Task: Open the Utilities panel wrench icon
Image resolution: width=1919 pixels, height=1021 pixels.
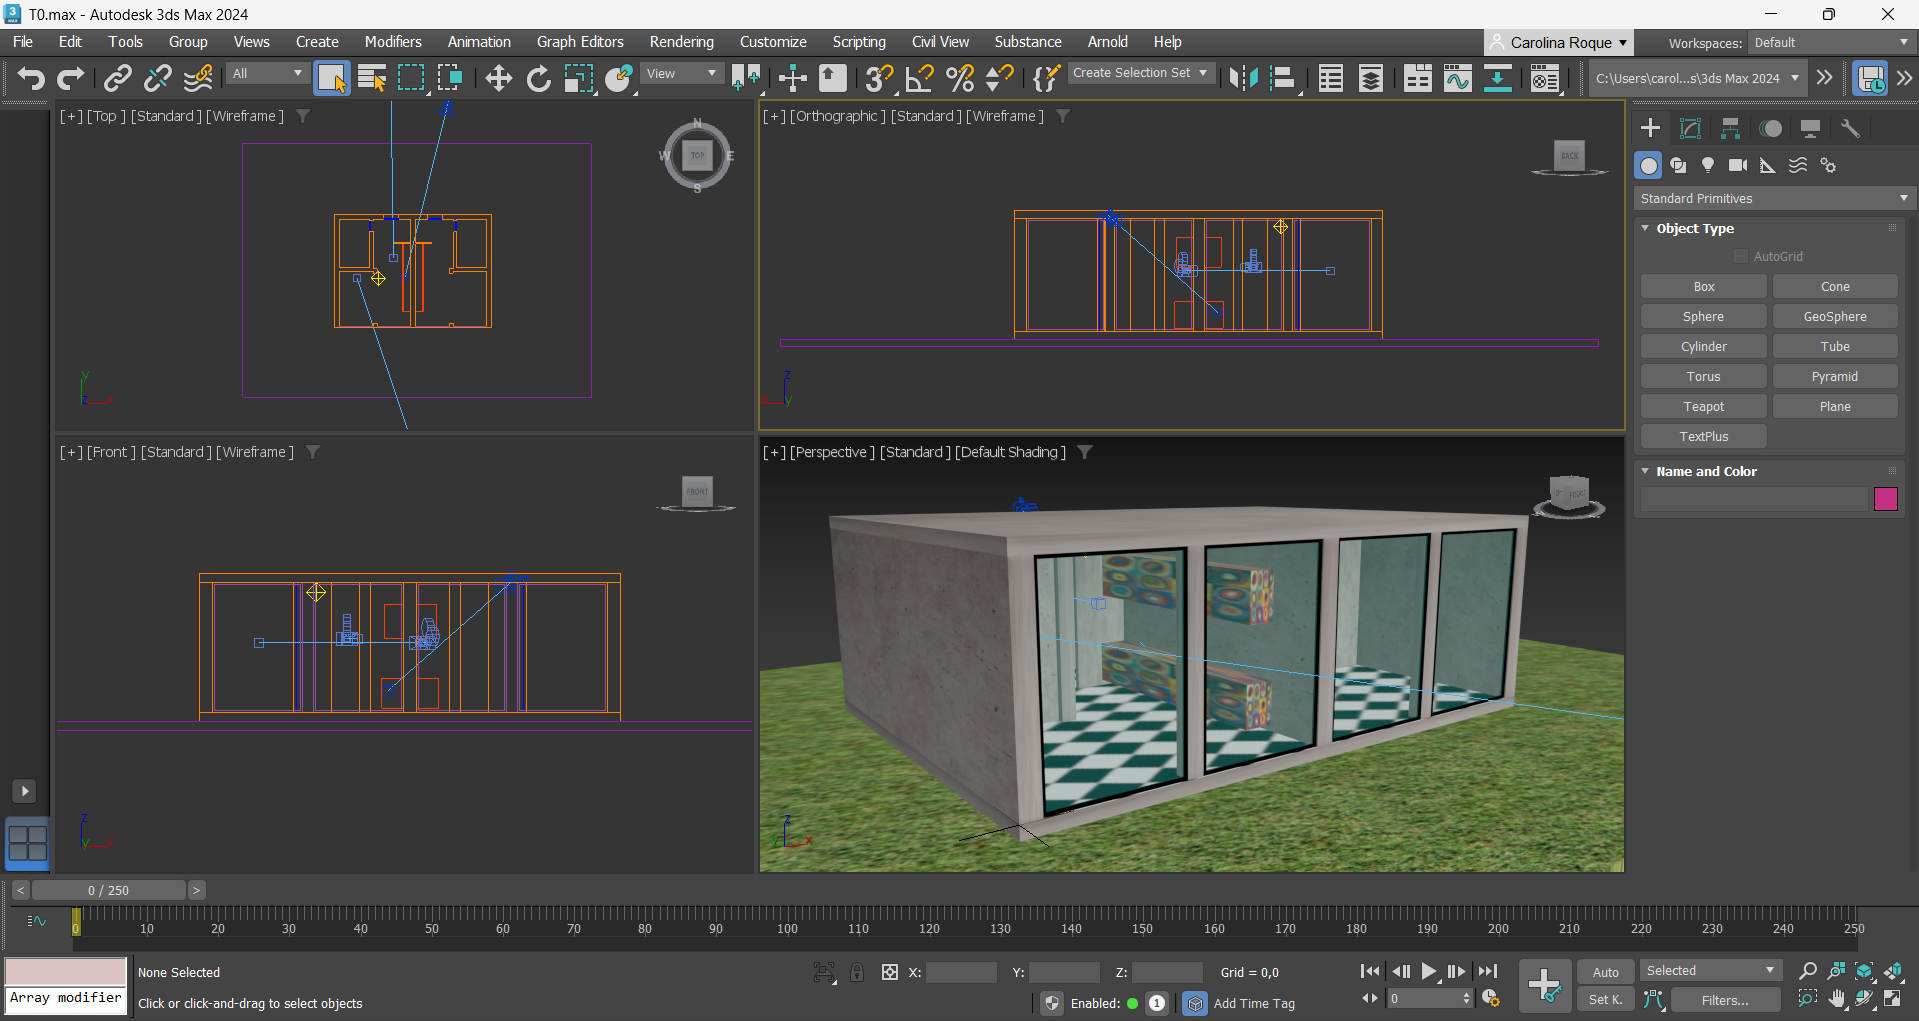Action: point(1850,128)
